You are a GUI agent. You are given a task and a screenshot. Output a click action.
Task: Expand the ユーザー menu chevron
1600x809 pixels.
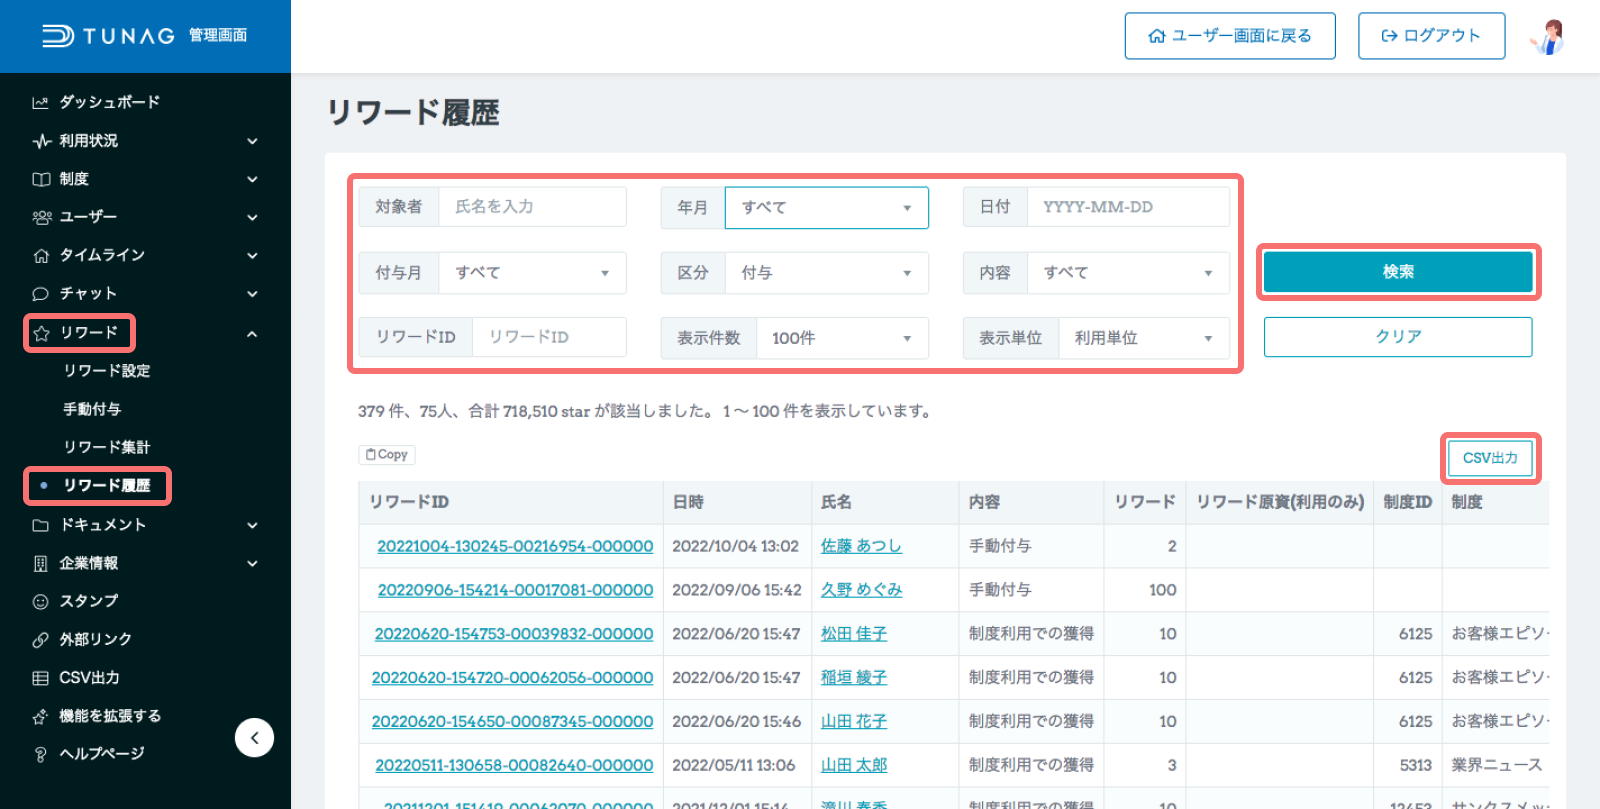pos(252,217)
